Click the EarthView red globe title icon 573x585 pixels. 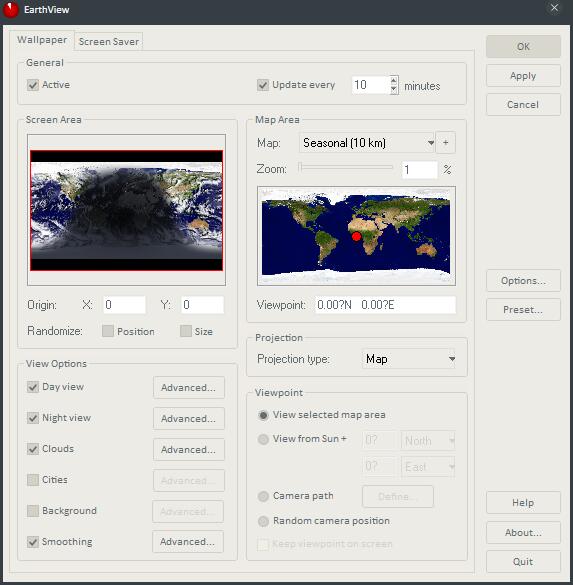coord(10,10)
